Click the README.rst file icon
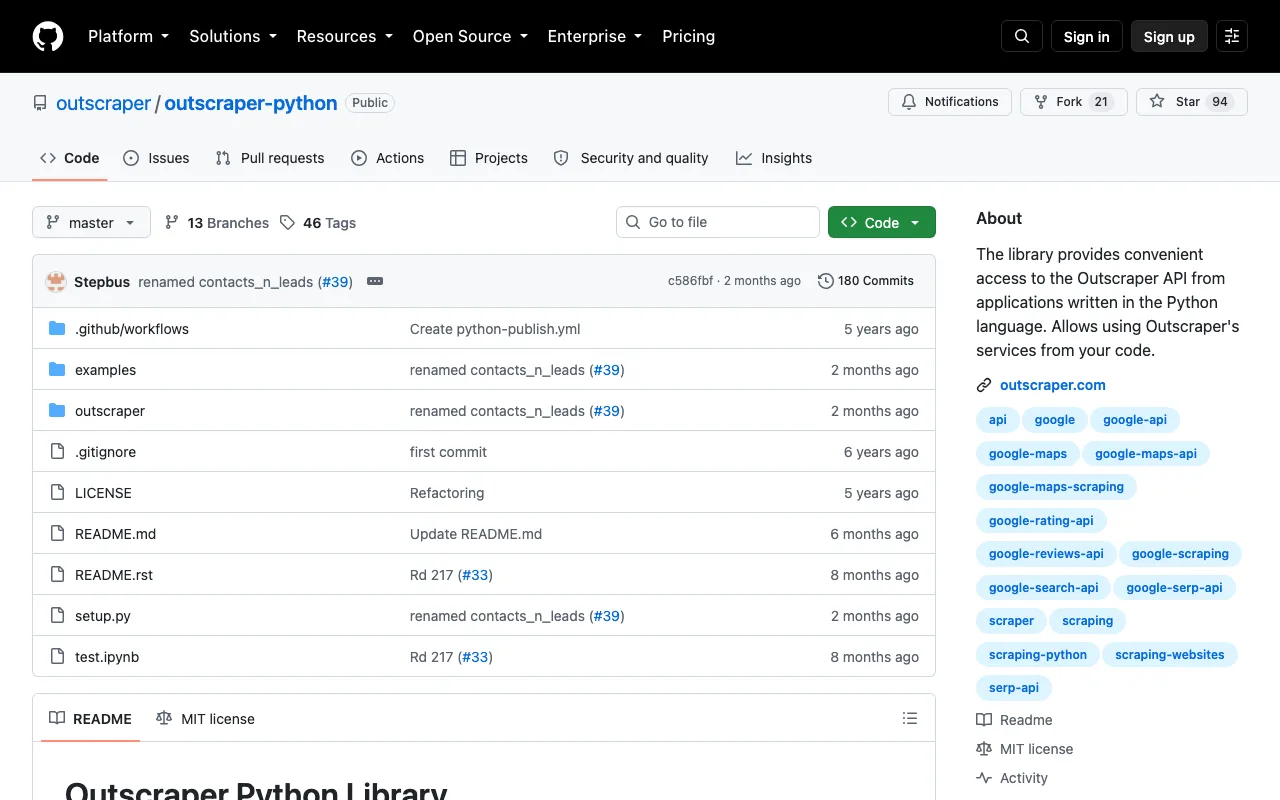 click(57, 575)
